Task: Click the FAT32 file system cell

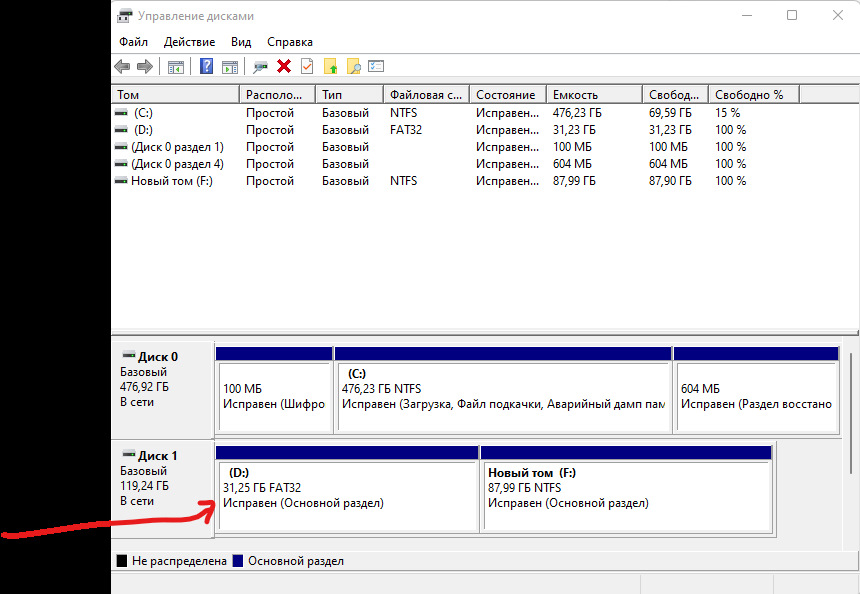Action: tap(406, 130)
